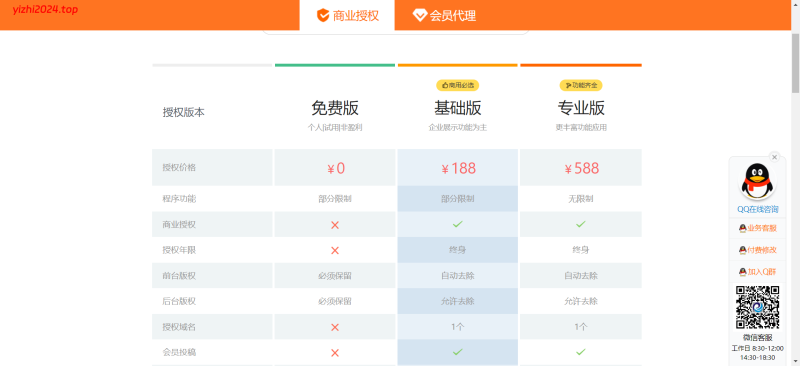The image size is (800, 366).
Task: Click the WeChat QR code image
Action: (x=757, y=307)
